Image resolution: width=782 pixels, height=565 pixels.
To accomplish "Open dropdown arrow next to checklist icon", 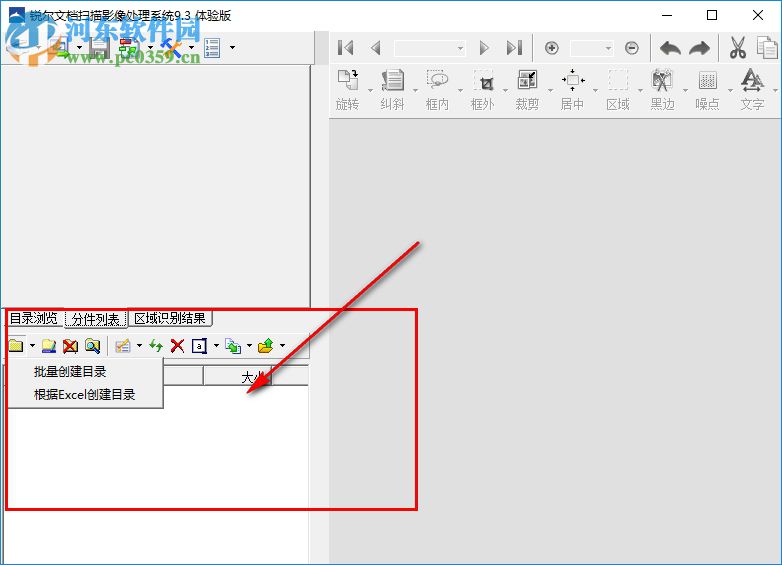I will (x=139, y=345).
